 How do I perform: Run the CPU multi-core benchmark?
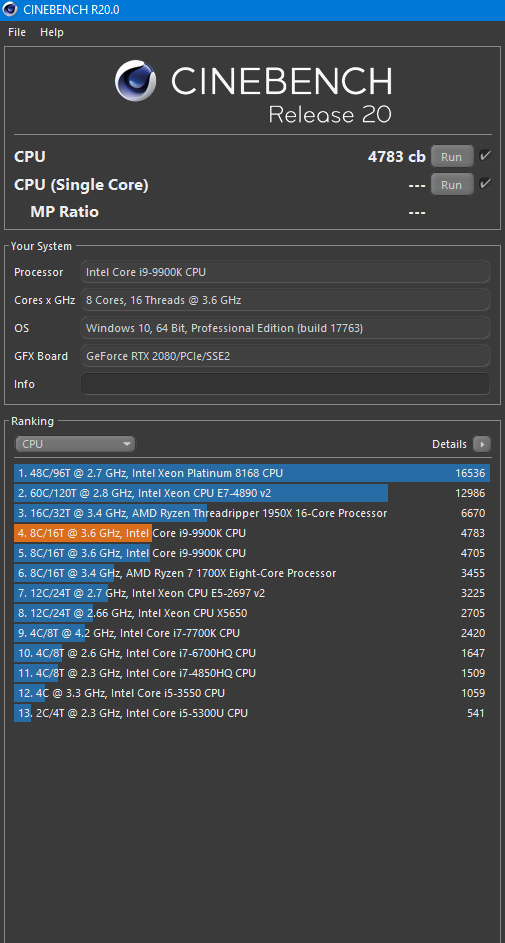point(451,157)
